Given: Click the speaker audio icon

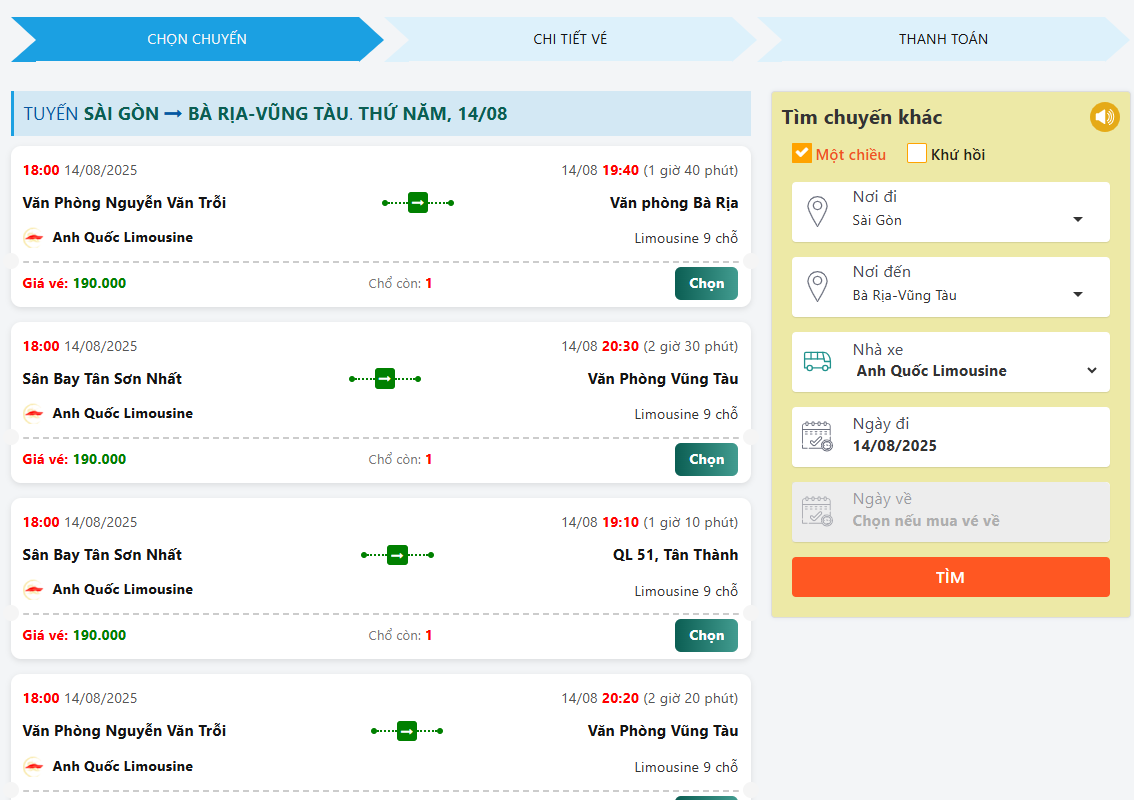Looking at the screenshot, I should 1104,117.
